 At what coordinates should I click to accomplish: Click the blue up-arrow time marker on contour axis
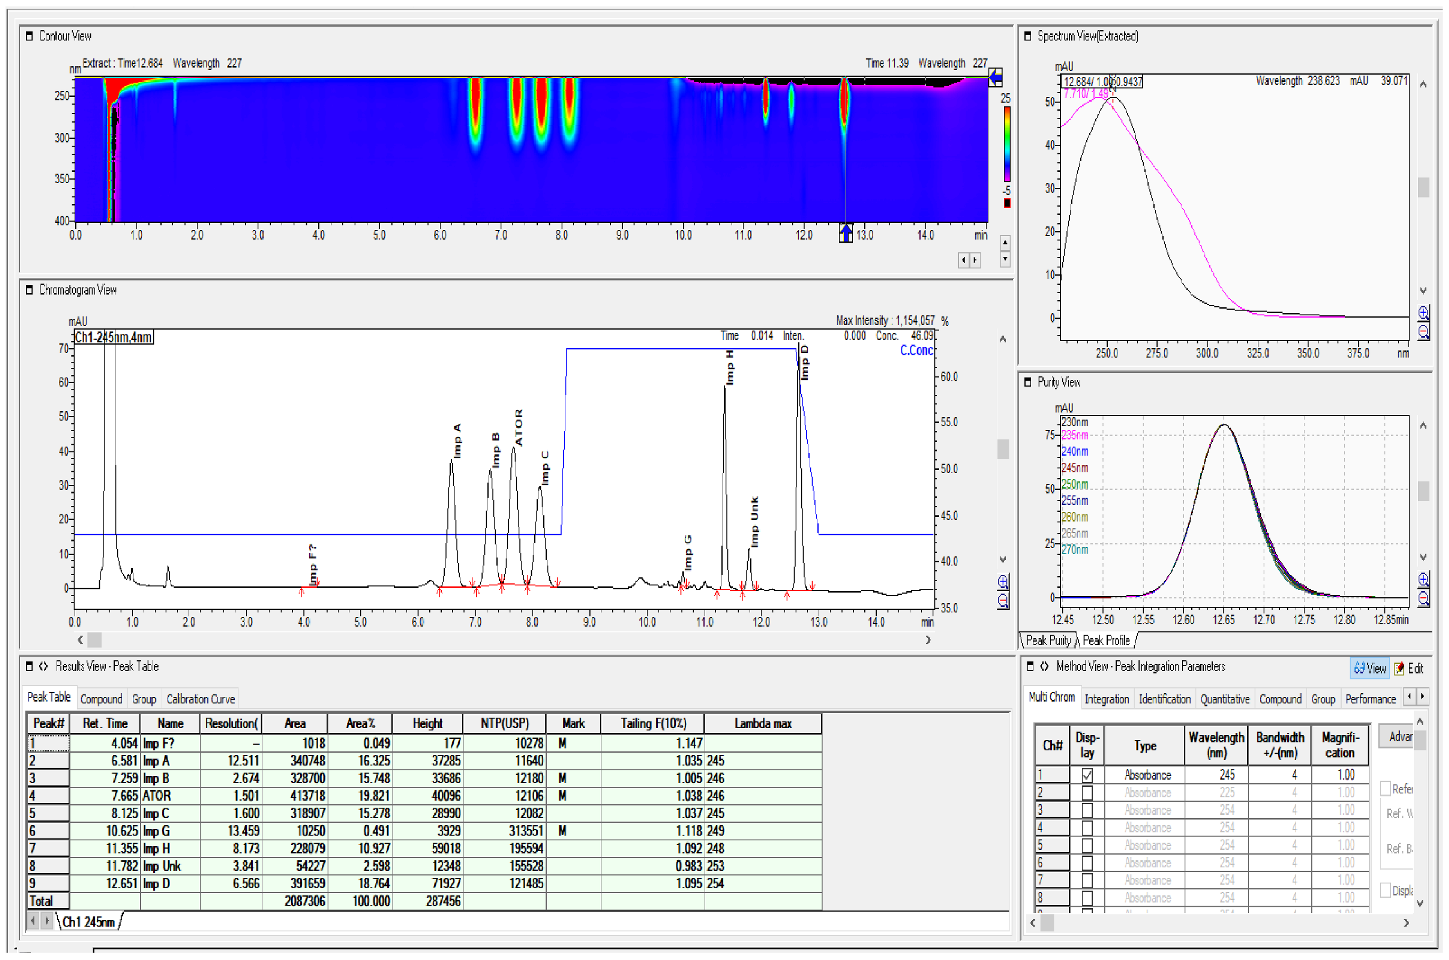click(846, 234)
